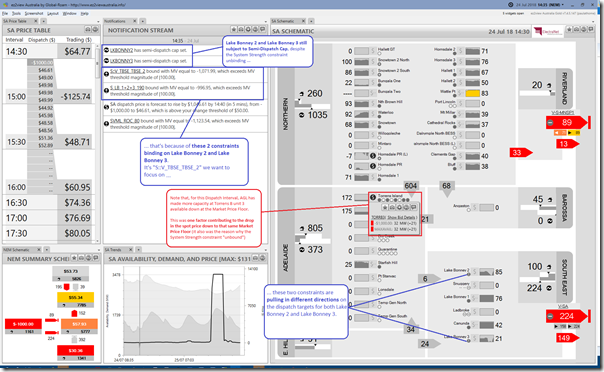Click the clock icon beside the date in title bar
Image resolution: width=604 pixels, height=372 pixels.
(511, 5)
